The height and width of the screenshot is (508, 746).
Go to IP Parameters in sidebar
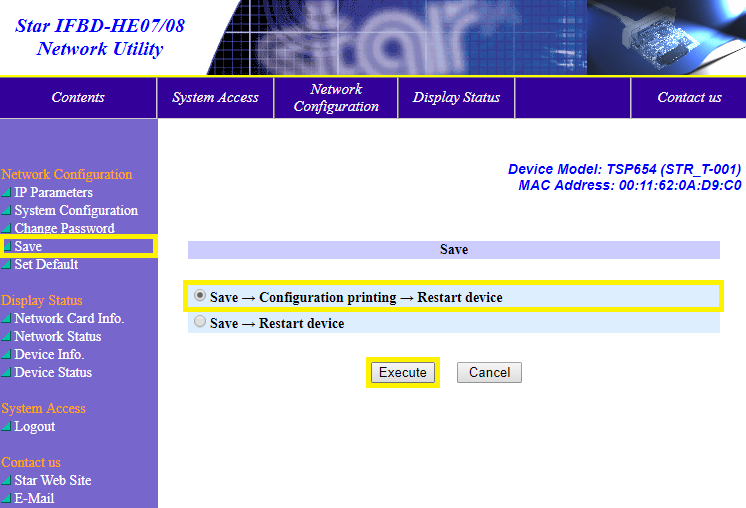click(x=53, y=192)
